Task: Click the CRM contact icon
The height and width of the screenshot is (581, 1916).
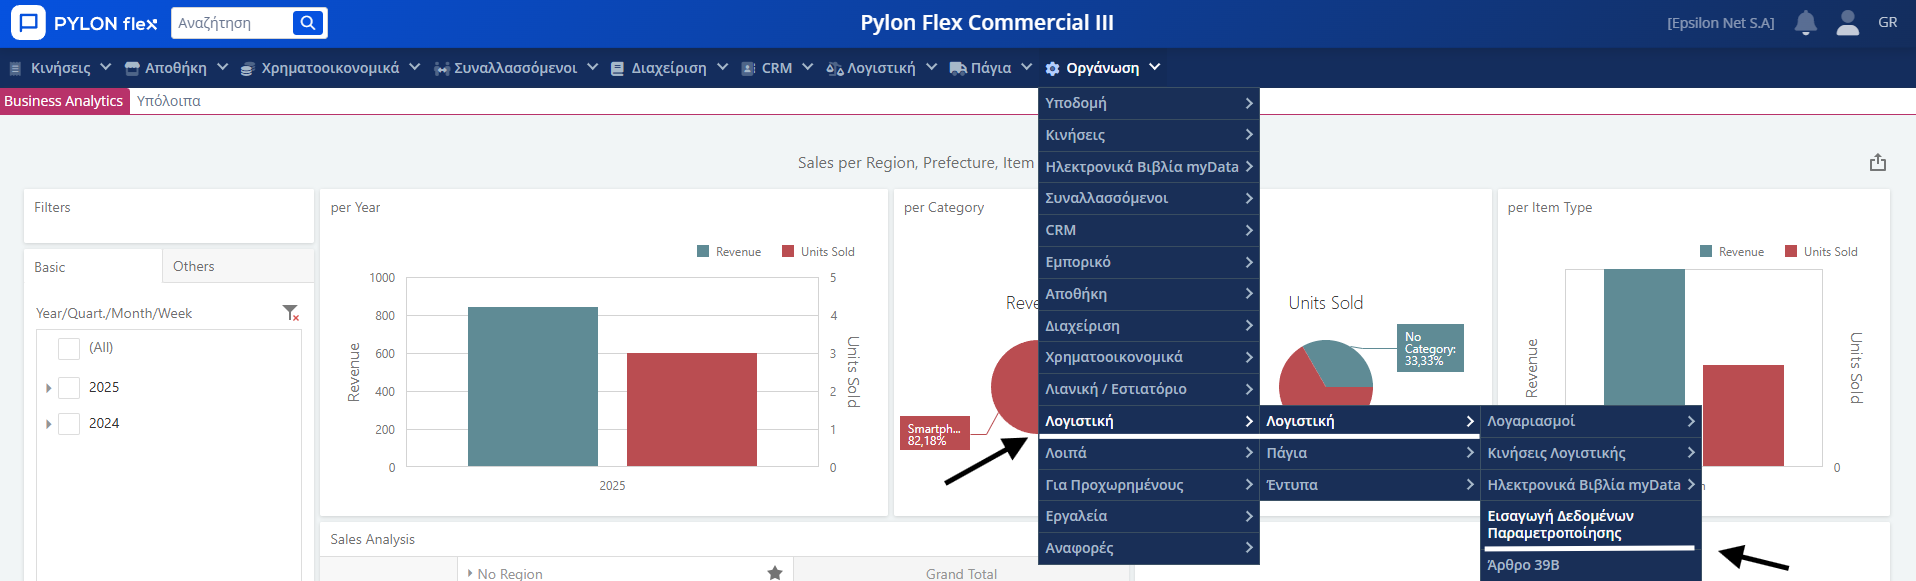Action: (748, 68)
